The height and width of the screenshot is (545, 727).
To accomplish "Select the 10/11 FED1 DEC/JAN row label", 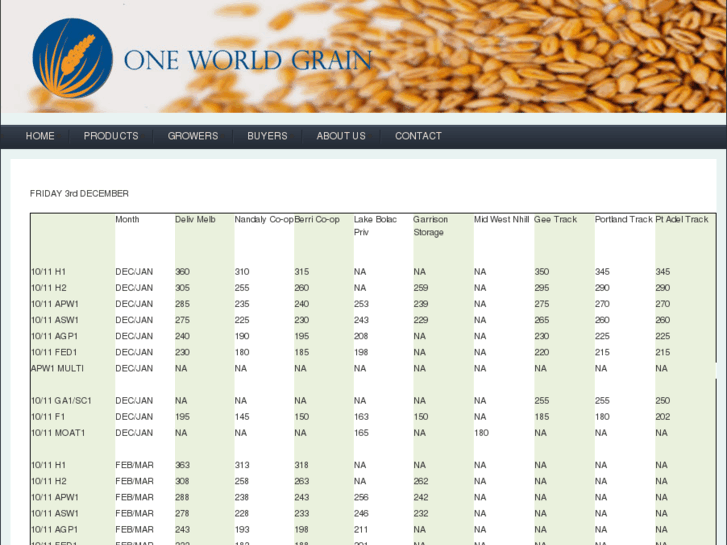I will [x=54, y=352].
